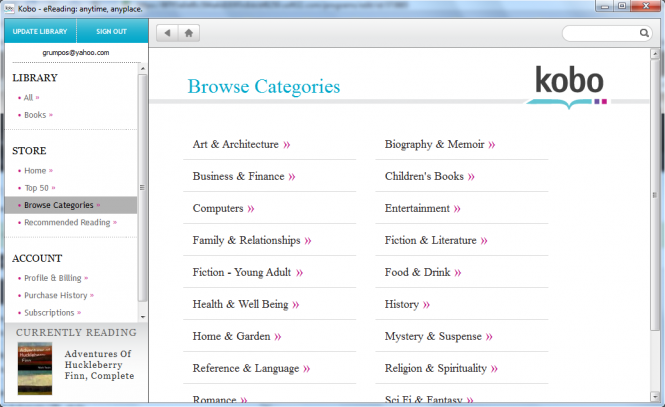Screen dimensions: 665x407
Task: Click main page scrollbar up arrow
Action: 655,54
